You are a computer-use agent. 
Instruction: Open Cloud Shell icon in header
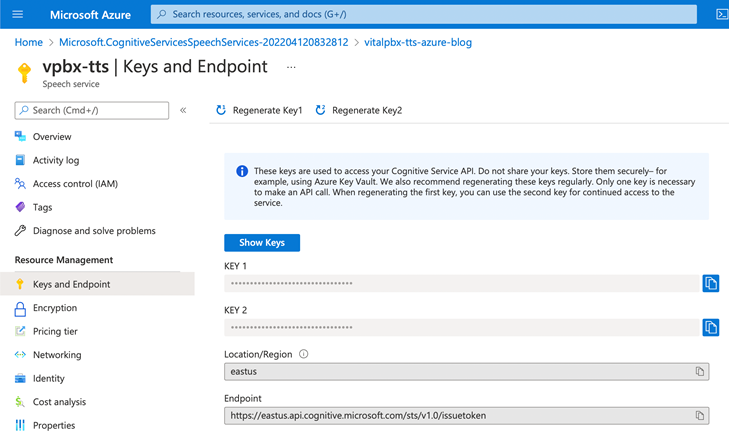[x=722, y=14]
